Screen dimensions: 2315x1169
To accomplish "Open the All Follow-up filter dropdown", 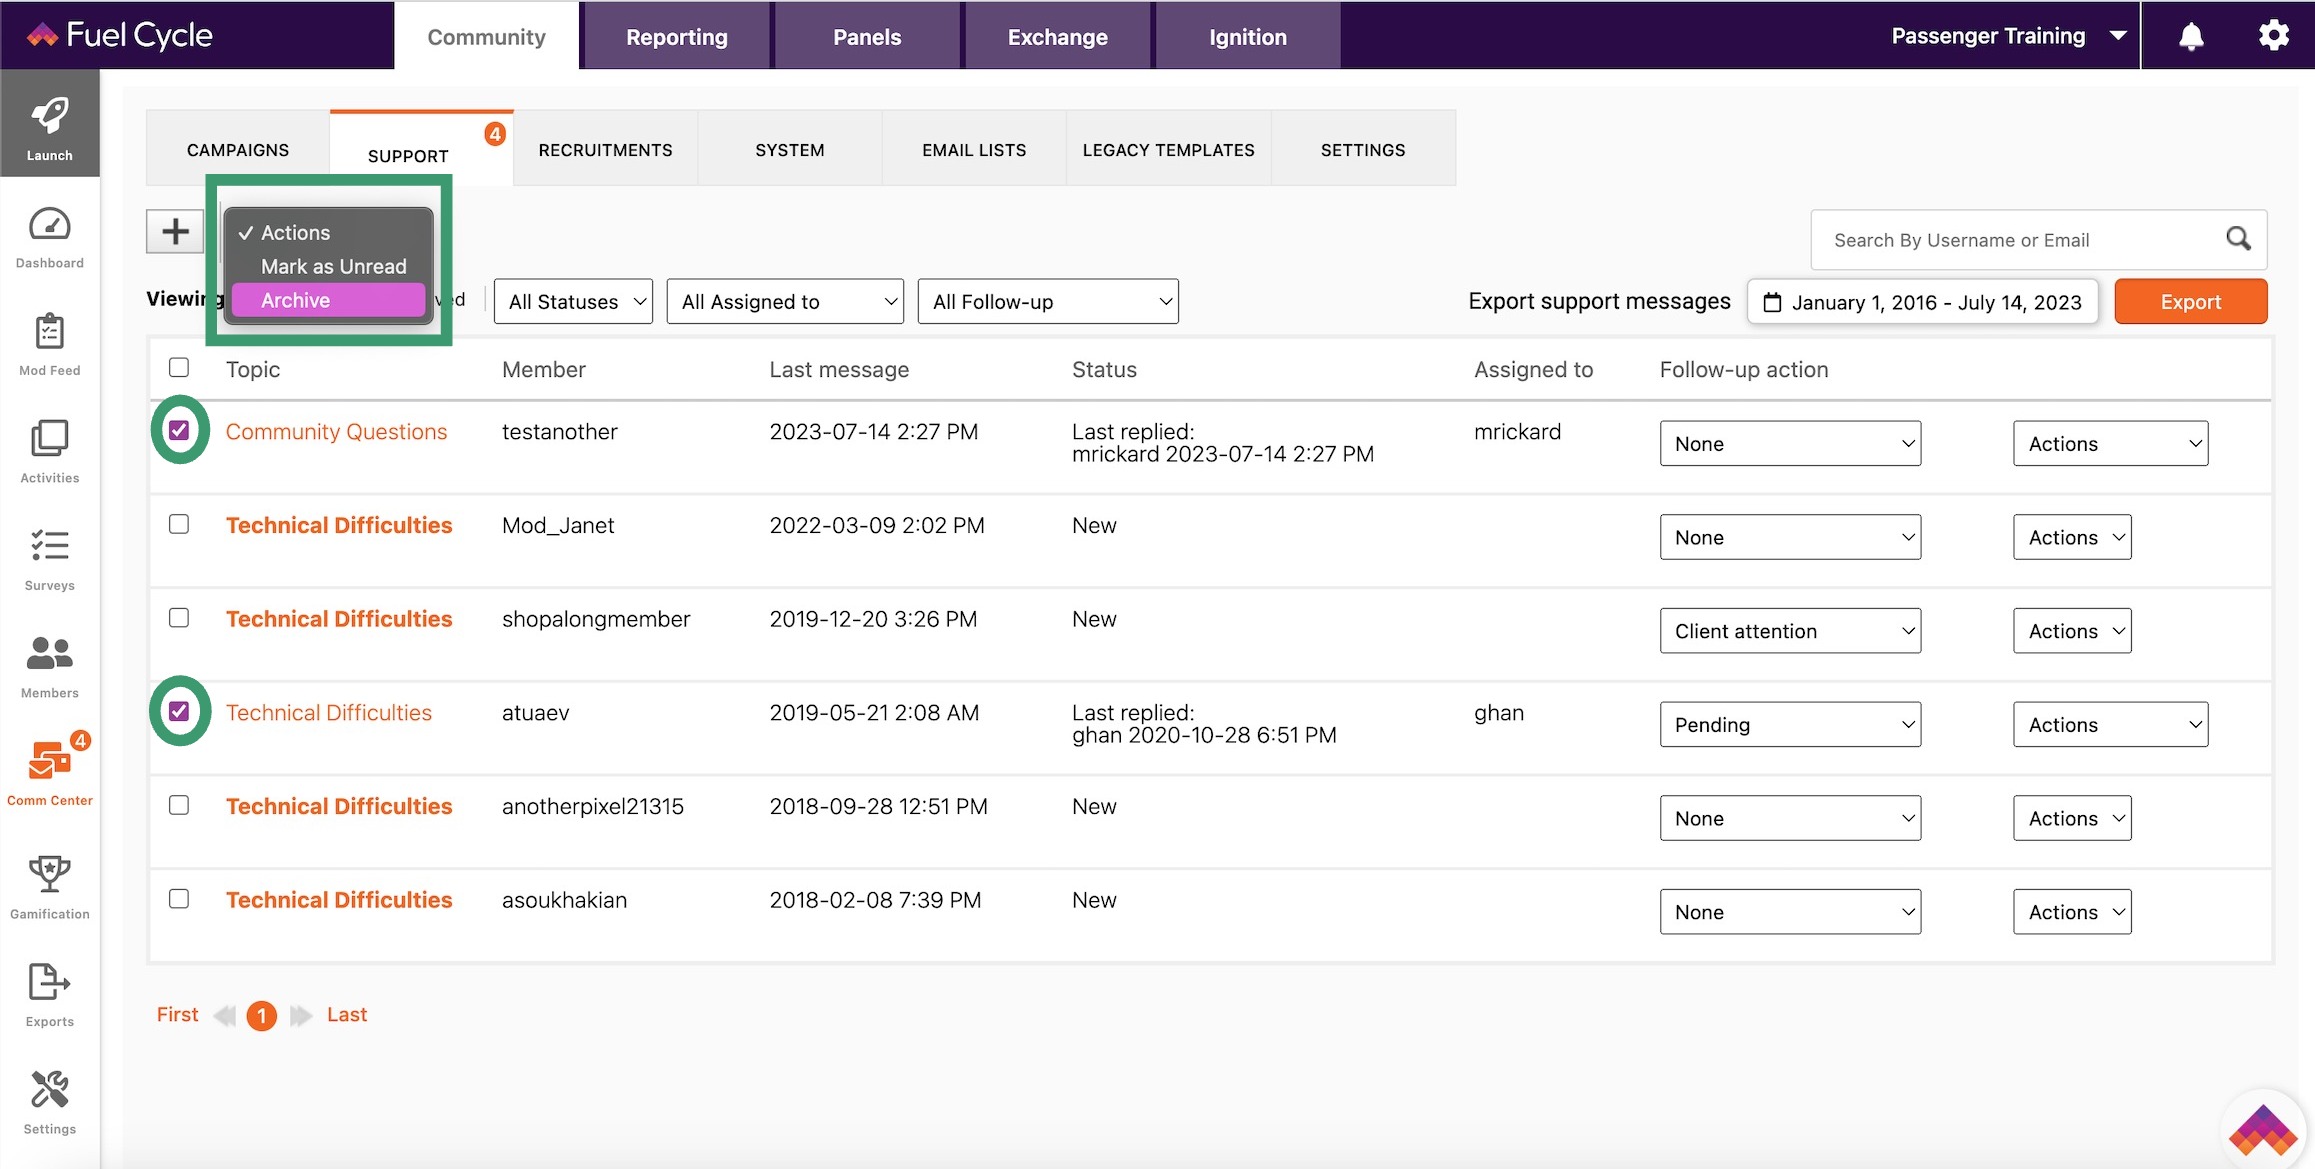I will [1048, 301].
